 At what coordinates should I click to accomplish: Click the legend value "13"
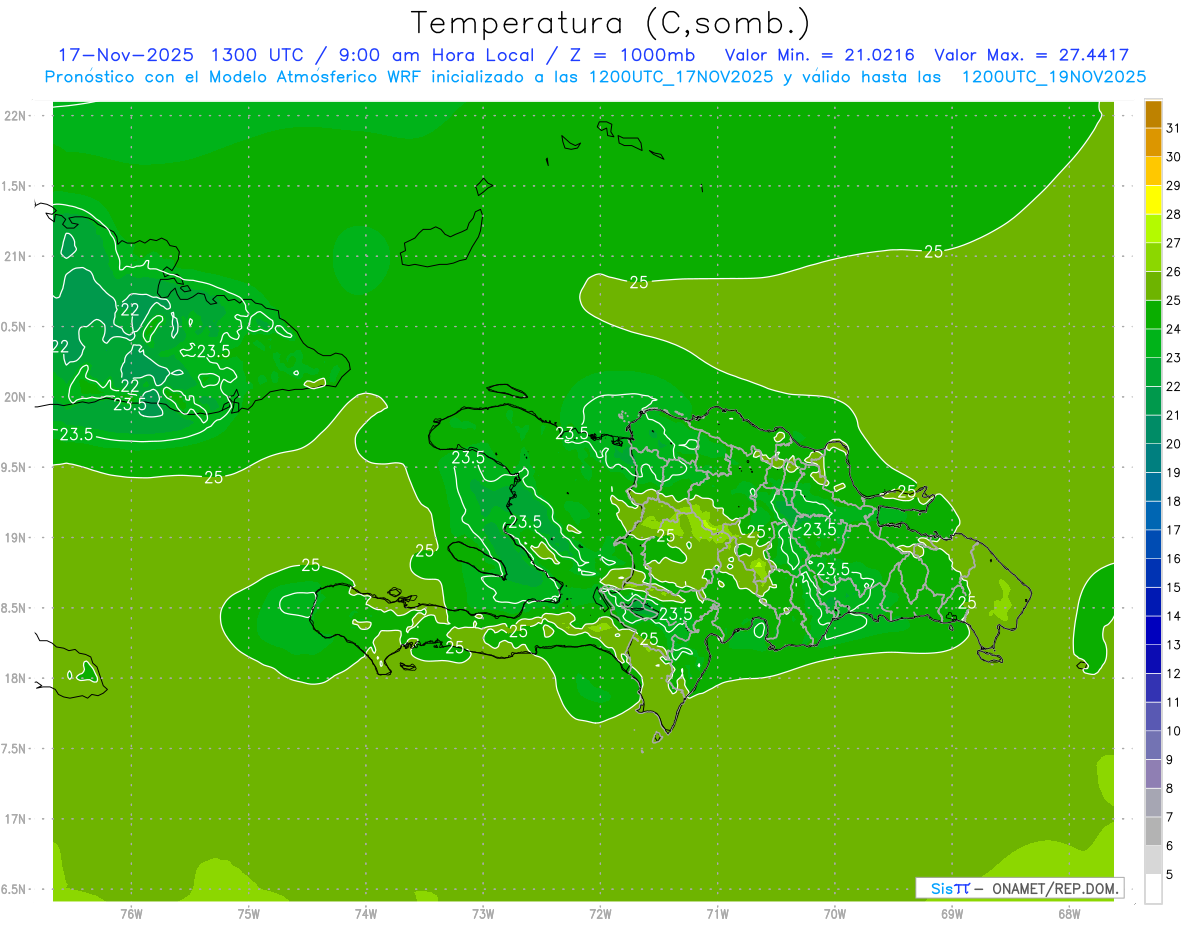1173,645
